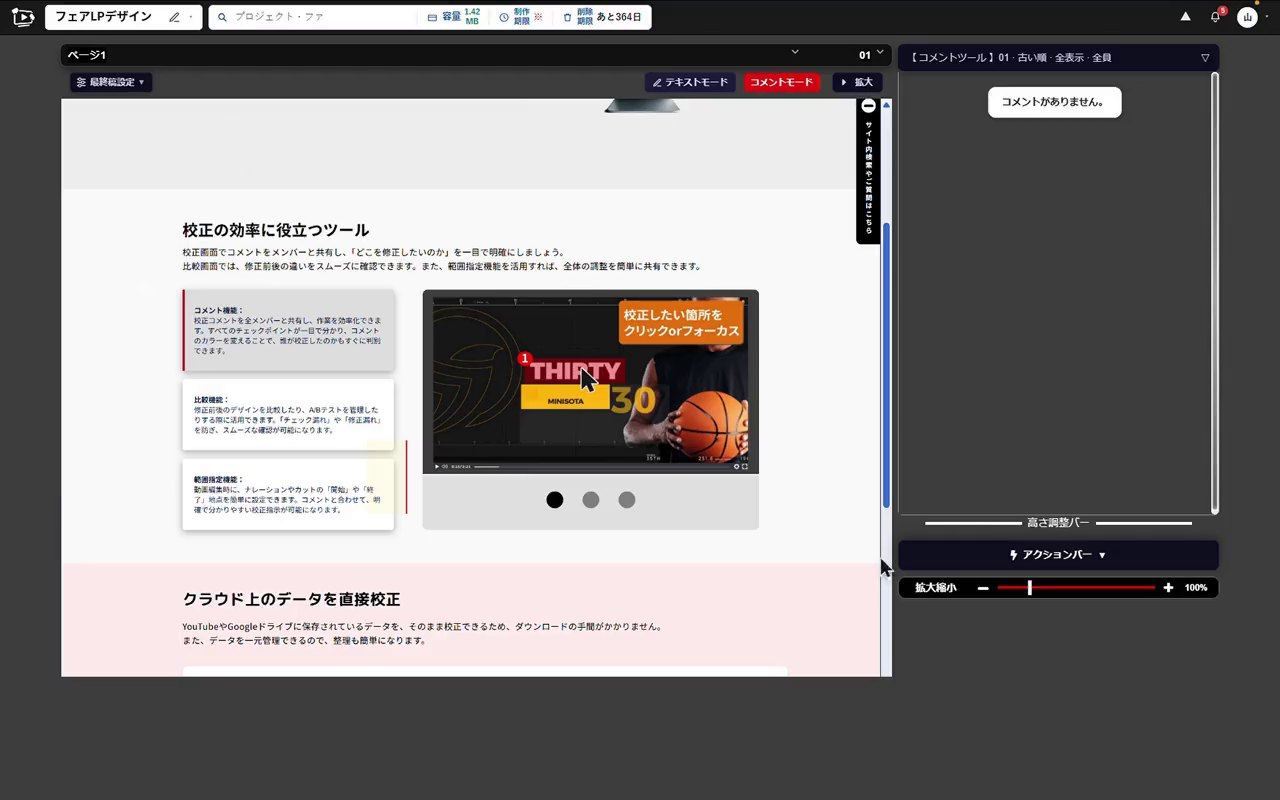This screenshot has width=1280, height=800.
Task: Click the 制作期限 clock icon
Action: tap(504, 17)
